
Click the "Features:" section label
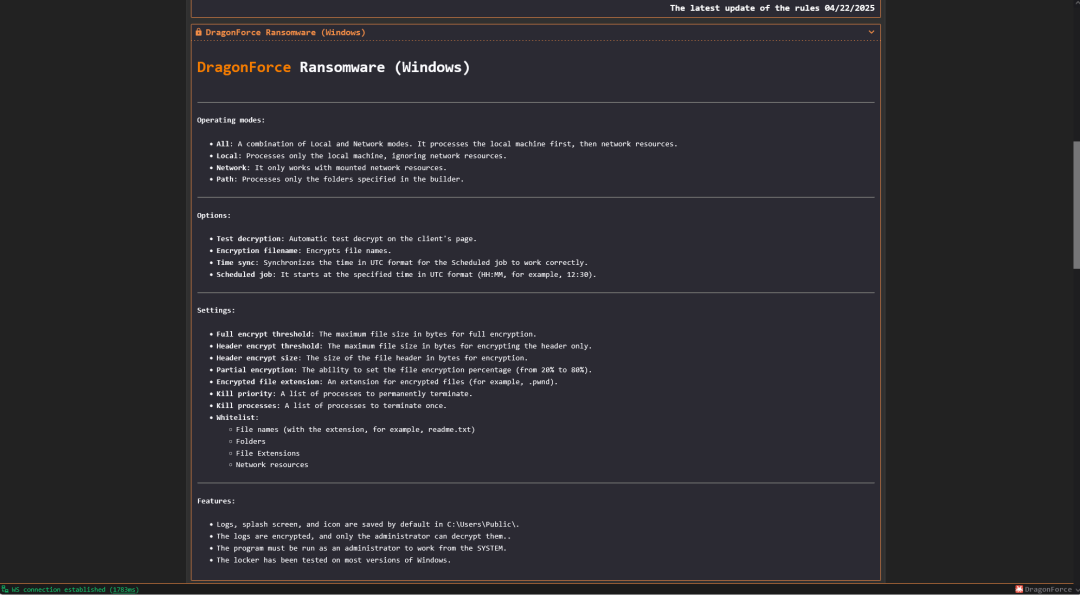click(x=216, y=501)
